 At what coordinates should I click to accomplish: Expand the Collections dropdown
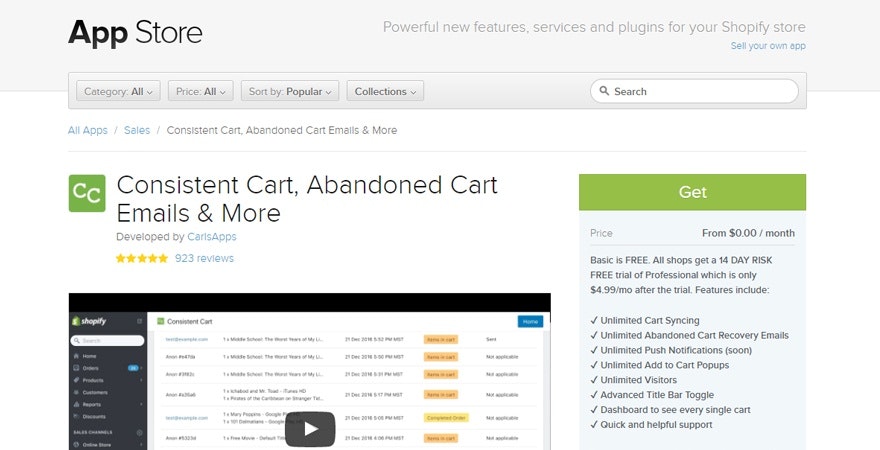click(385, 91)
